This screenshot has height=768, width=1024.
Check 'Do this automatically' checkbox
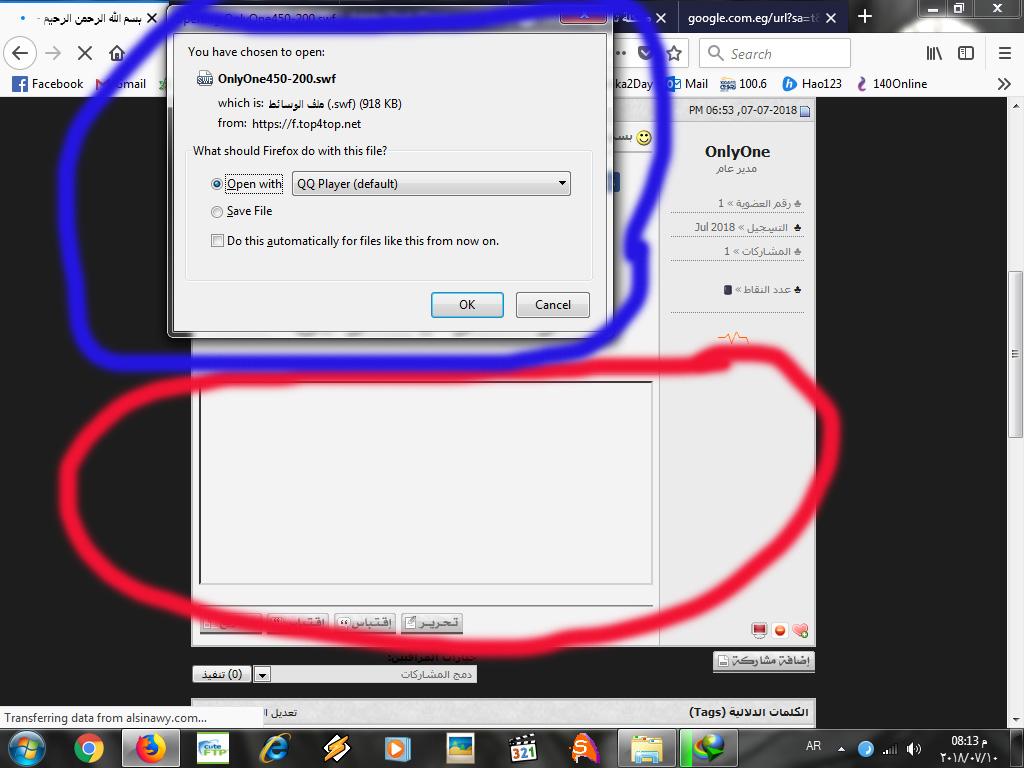pyautogui.click(x=217, y=241)
